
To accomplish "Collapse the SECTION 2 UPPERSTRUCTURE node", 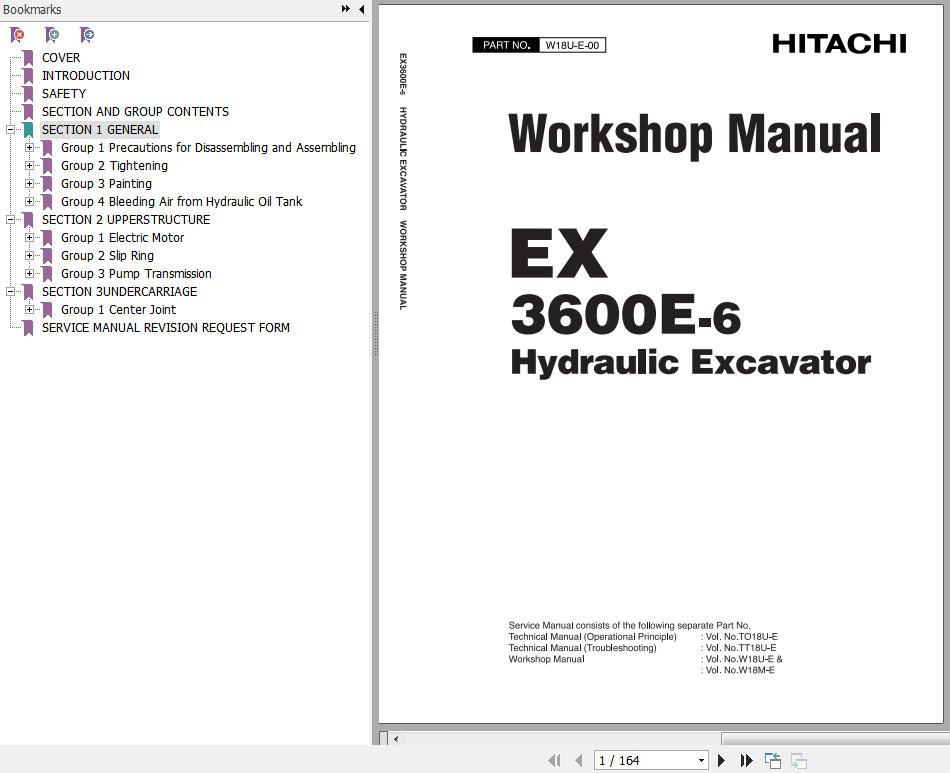I will (x=10, y=220).
